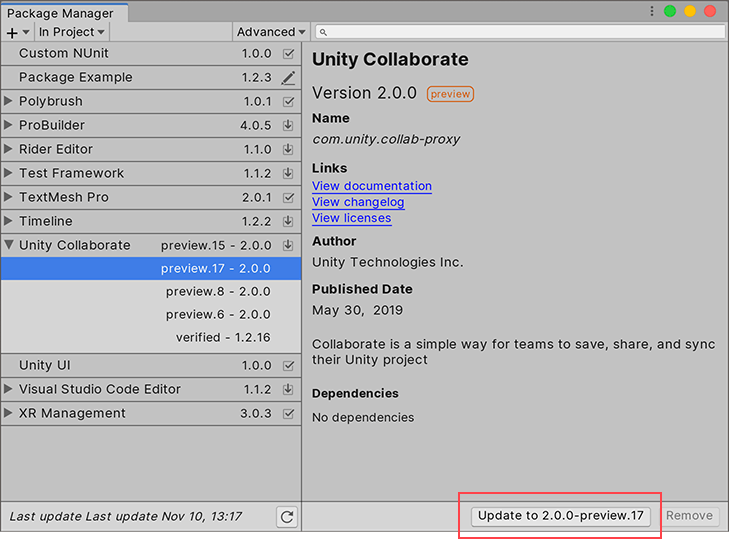The image size is (729, 550).
Task: Open the Advanced dropdown menu
Action: coord(271,32)
